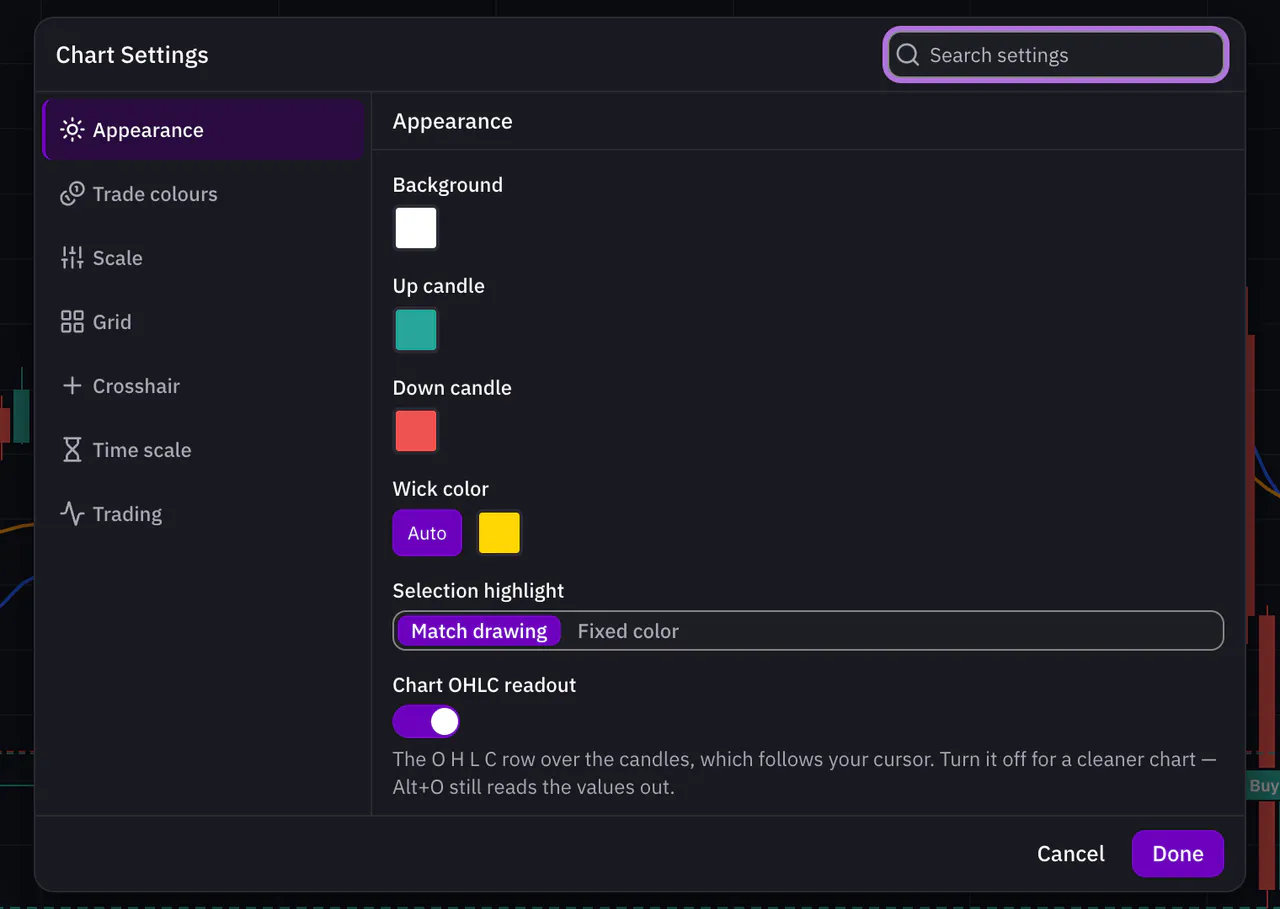Click the Background label
1280x909 pixels.
[447, 184]
